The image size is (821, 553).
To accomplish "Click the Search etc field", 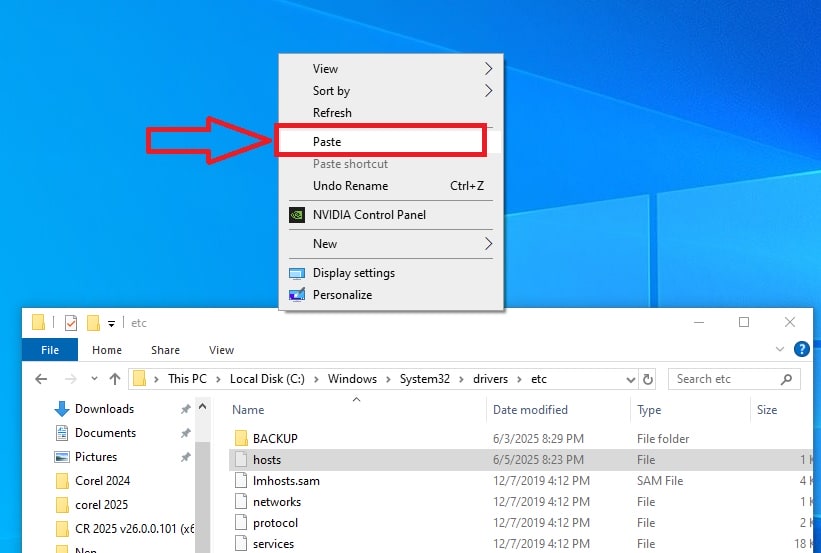I will click(734, 379).
